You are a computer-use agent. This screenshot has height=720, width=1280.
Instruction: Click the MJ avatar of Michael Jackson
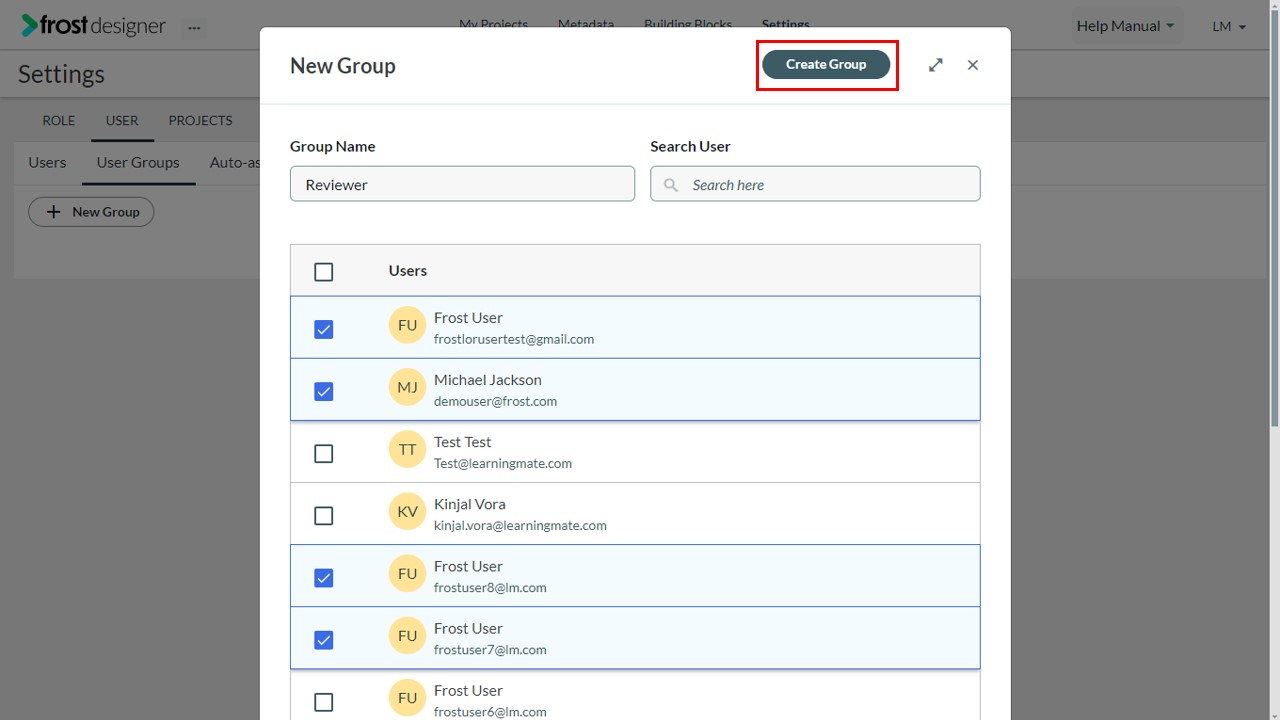click(x=407, y=387)
